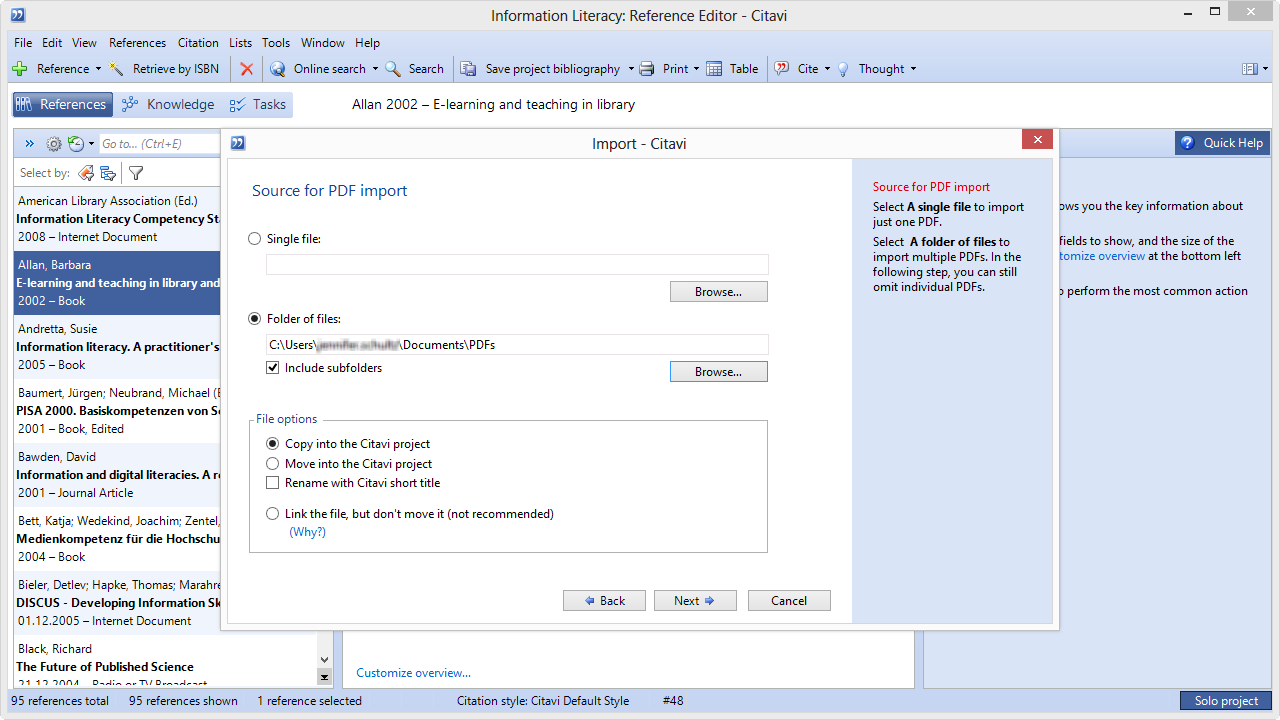Open the Save project bibliography dropdown arrow
The image size is (1280, 720).
click(630, 69)
